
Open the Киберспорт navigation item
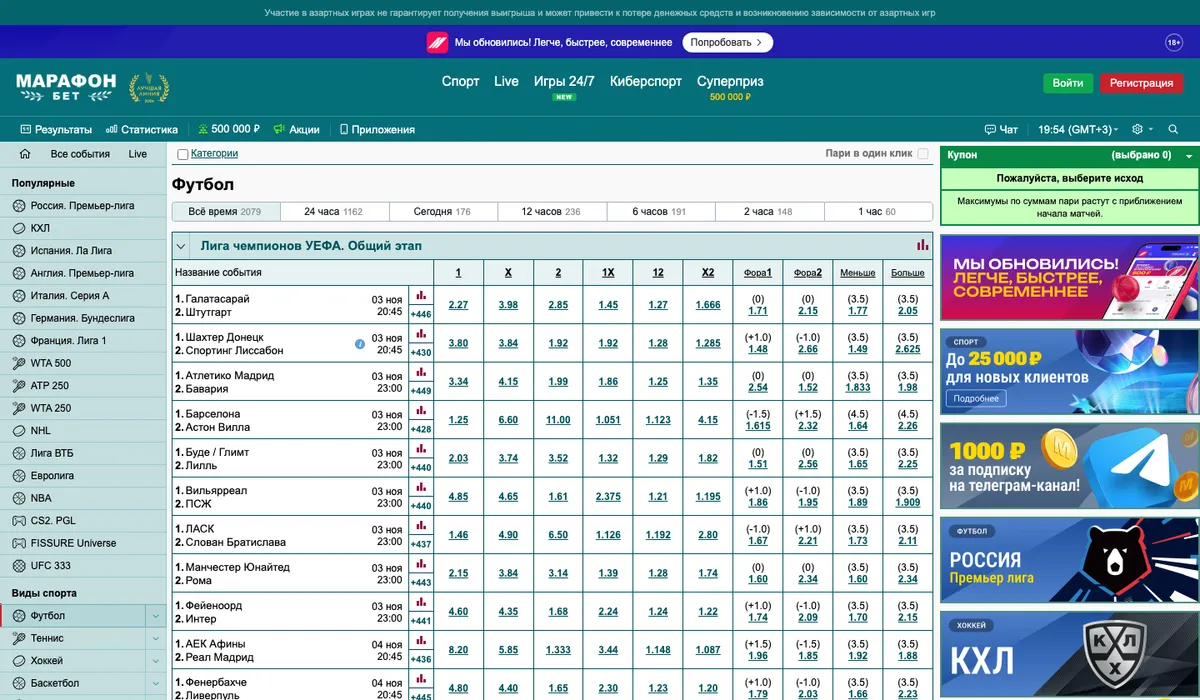tap(645, 81)
